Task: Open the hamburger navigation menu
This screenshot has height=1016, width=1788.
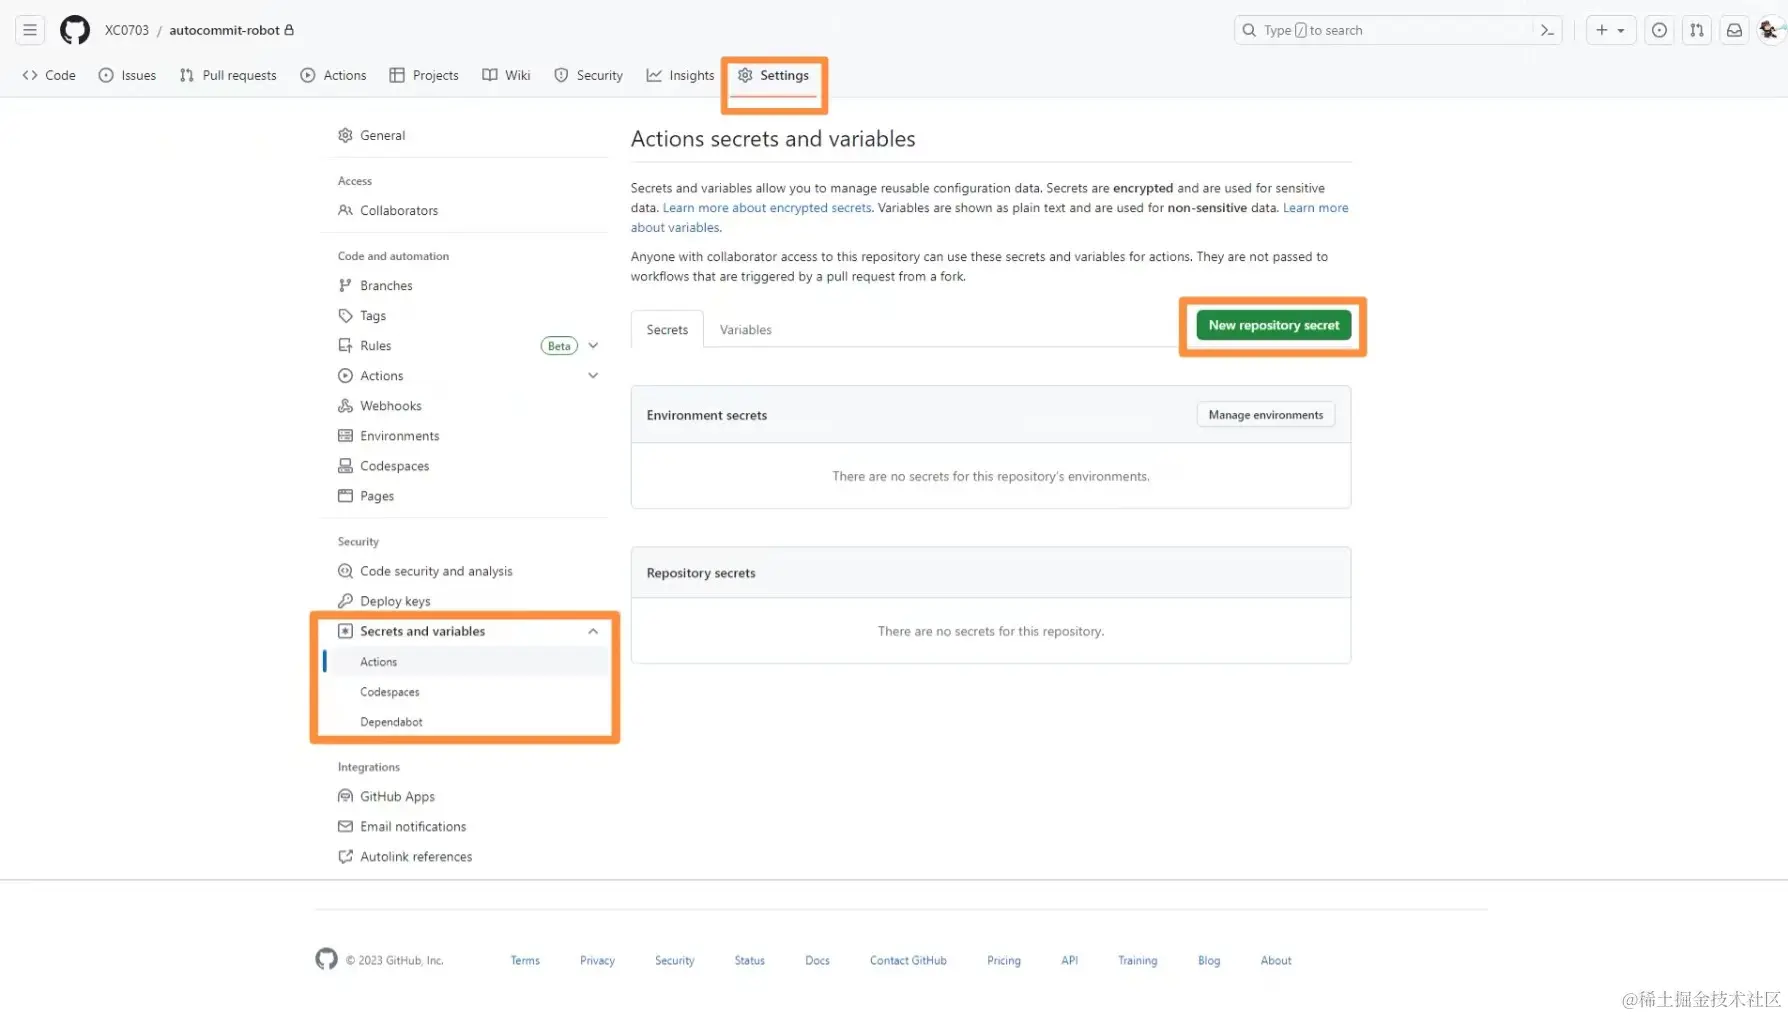Action: [x=30, y=30]
